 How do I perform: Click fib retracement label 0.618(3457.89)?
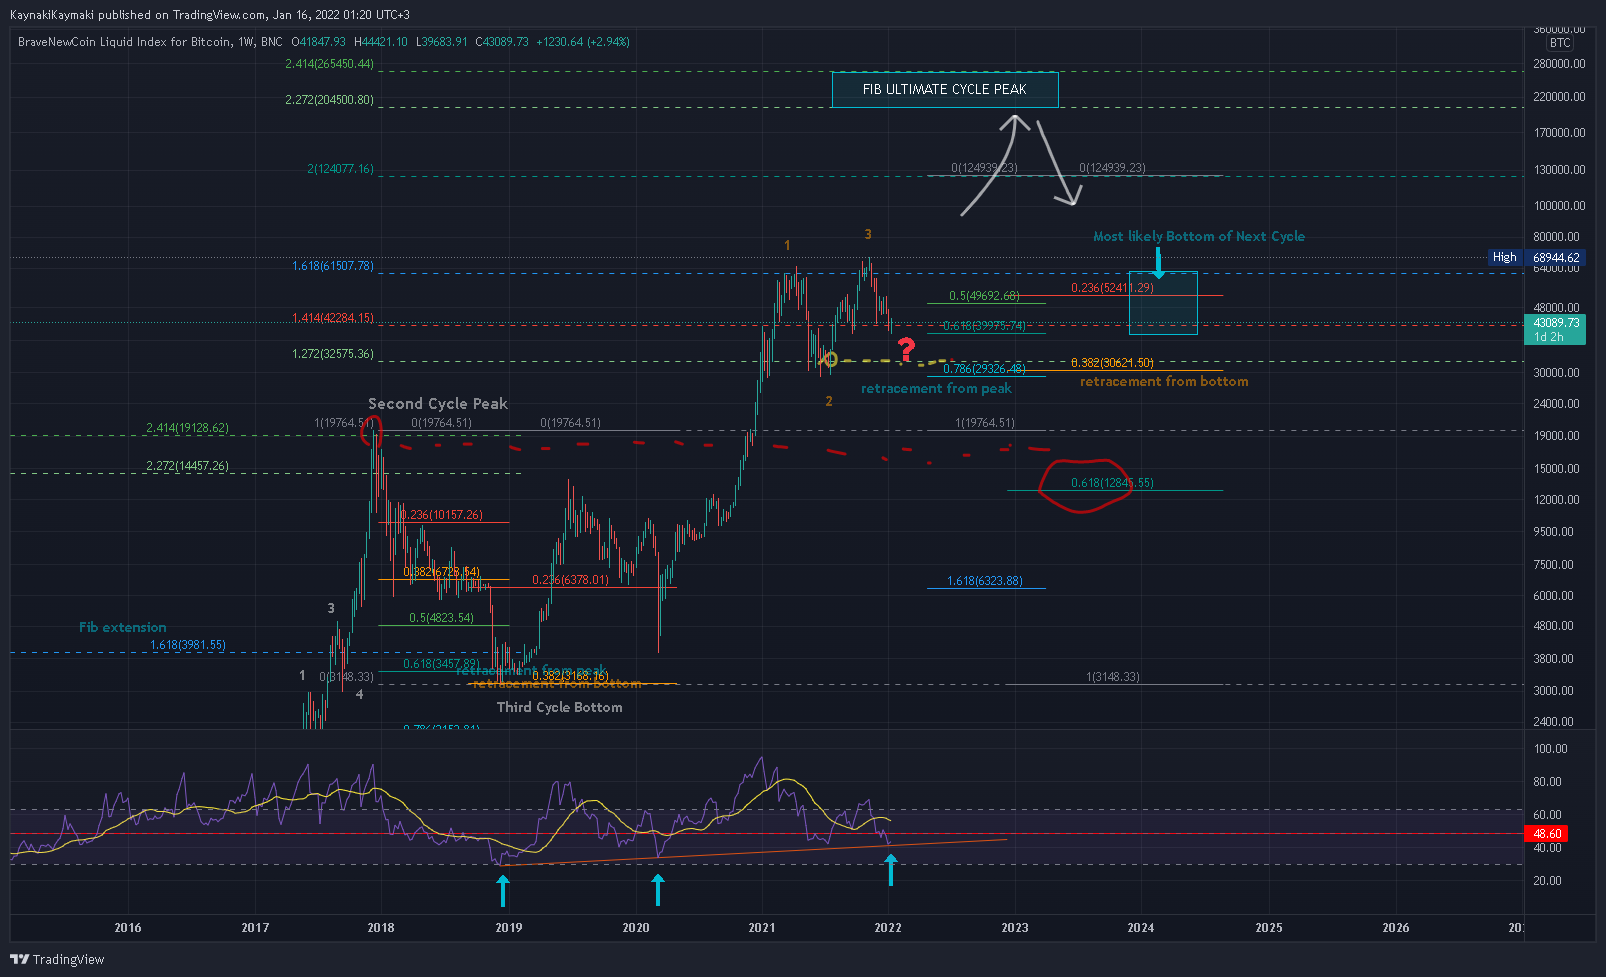(x=441, y=664)
